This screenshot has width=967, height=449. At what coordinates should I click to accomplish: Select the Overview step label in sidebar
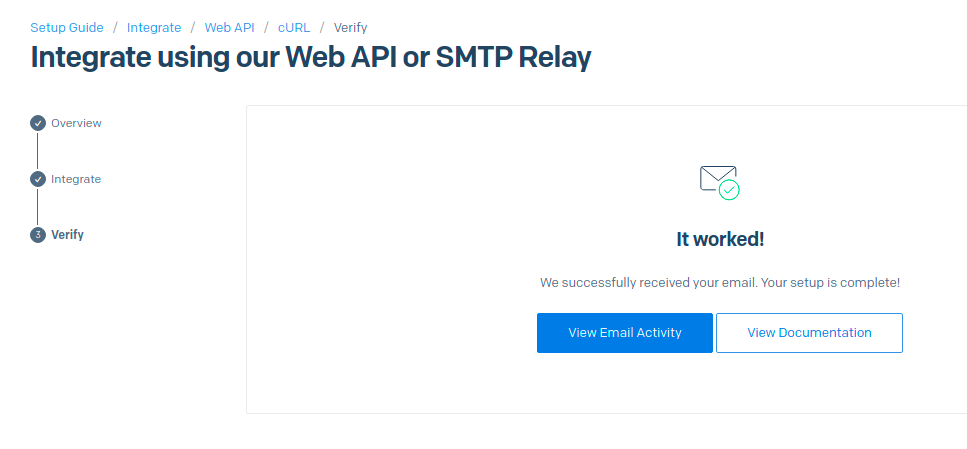tap(76, 123)
